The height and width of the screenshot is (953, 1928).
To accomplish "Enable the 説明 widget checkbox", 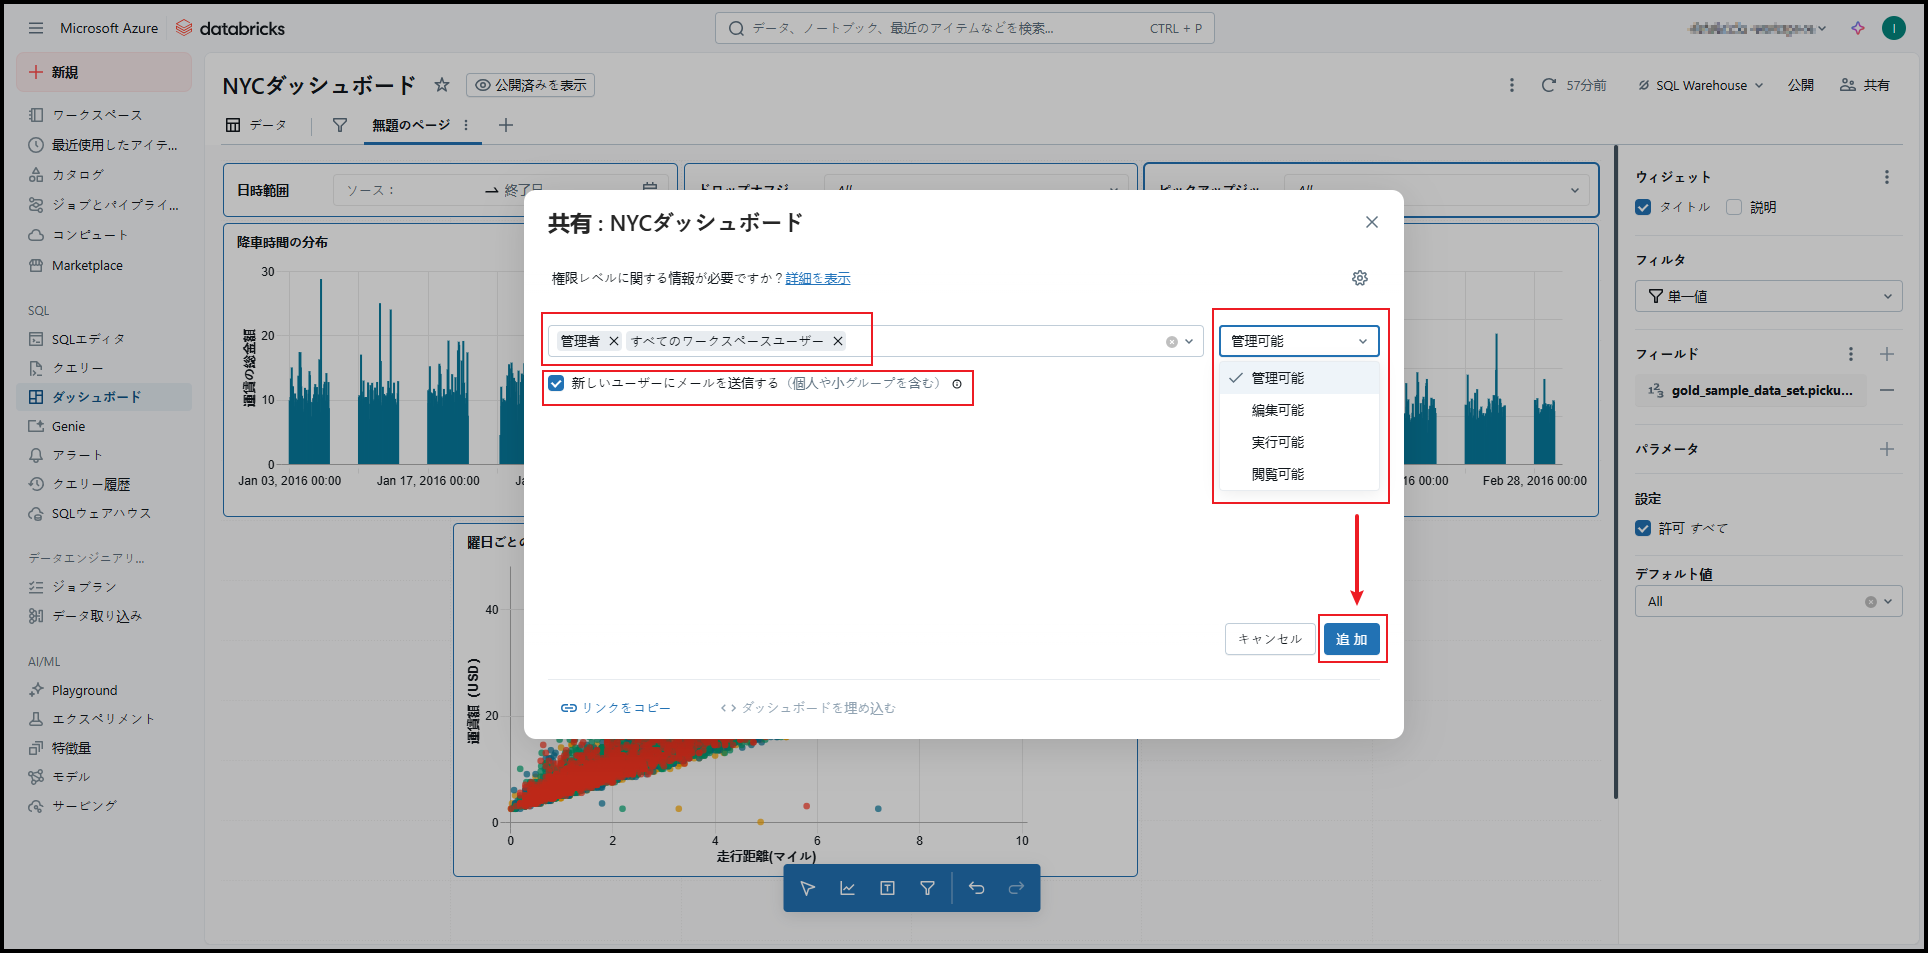I will pos(1734,207).
